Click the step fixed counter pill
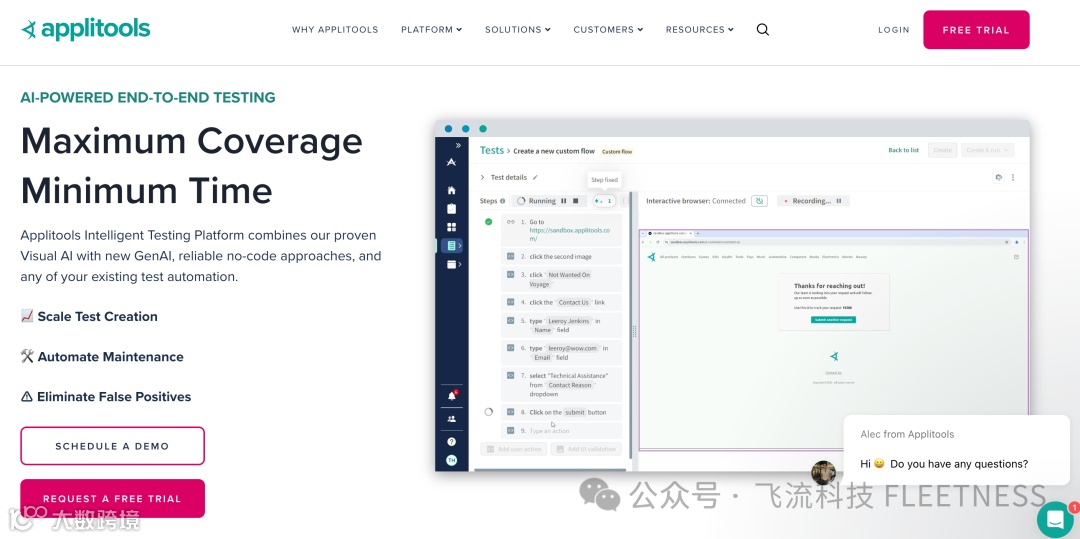This screenshot has height=539, width=1080. click(x=604, y=201)
